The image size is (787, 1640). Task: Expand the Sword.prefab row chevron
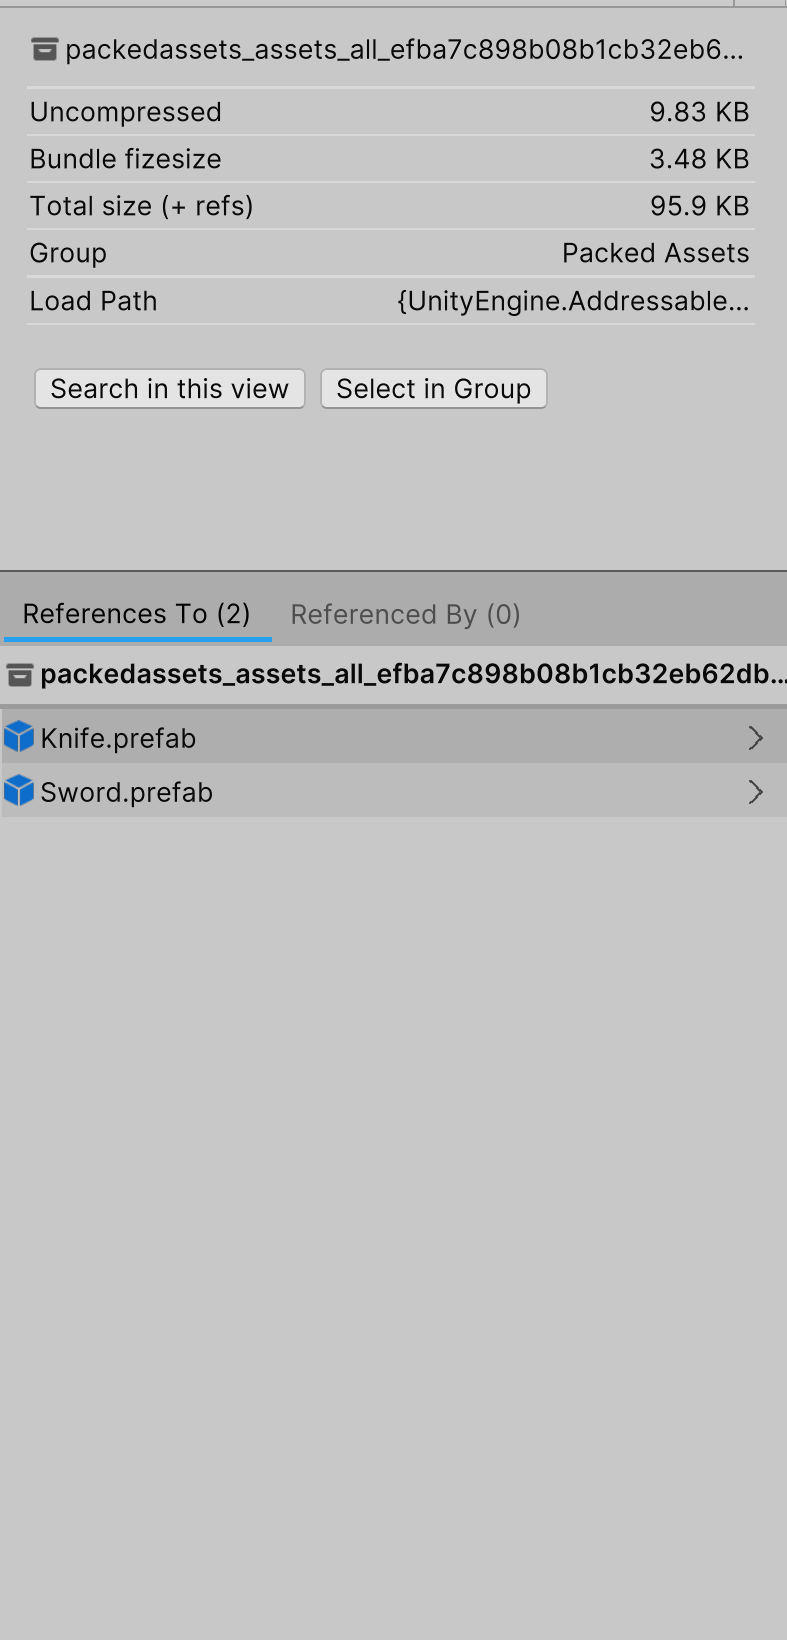[x=755, y=792]
